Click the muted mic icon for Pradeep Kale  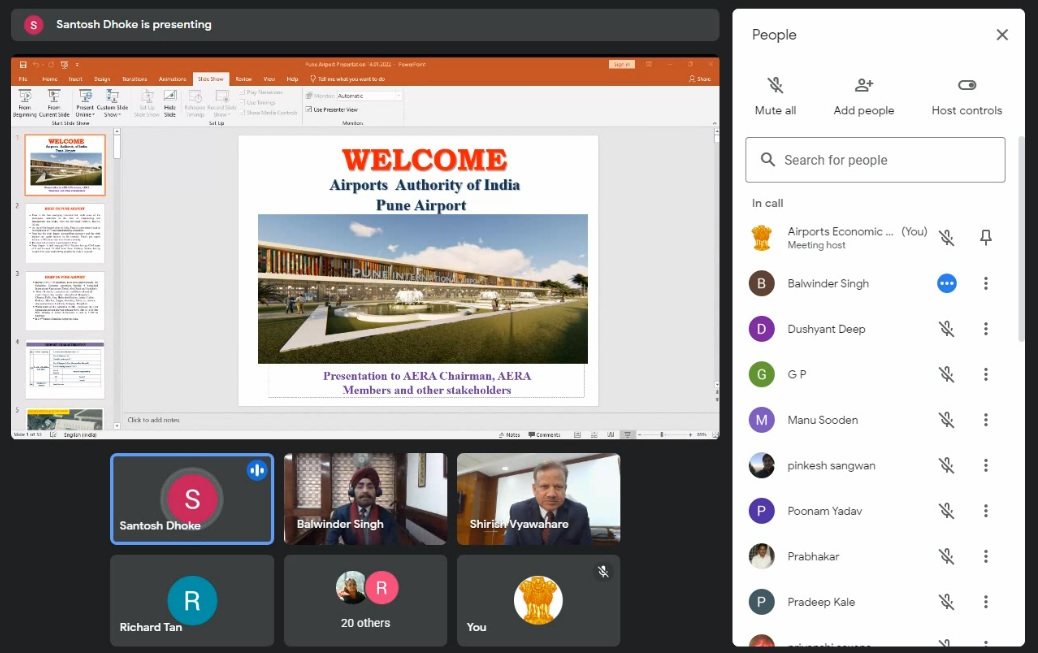(946, 602)
